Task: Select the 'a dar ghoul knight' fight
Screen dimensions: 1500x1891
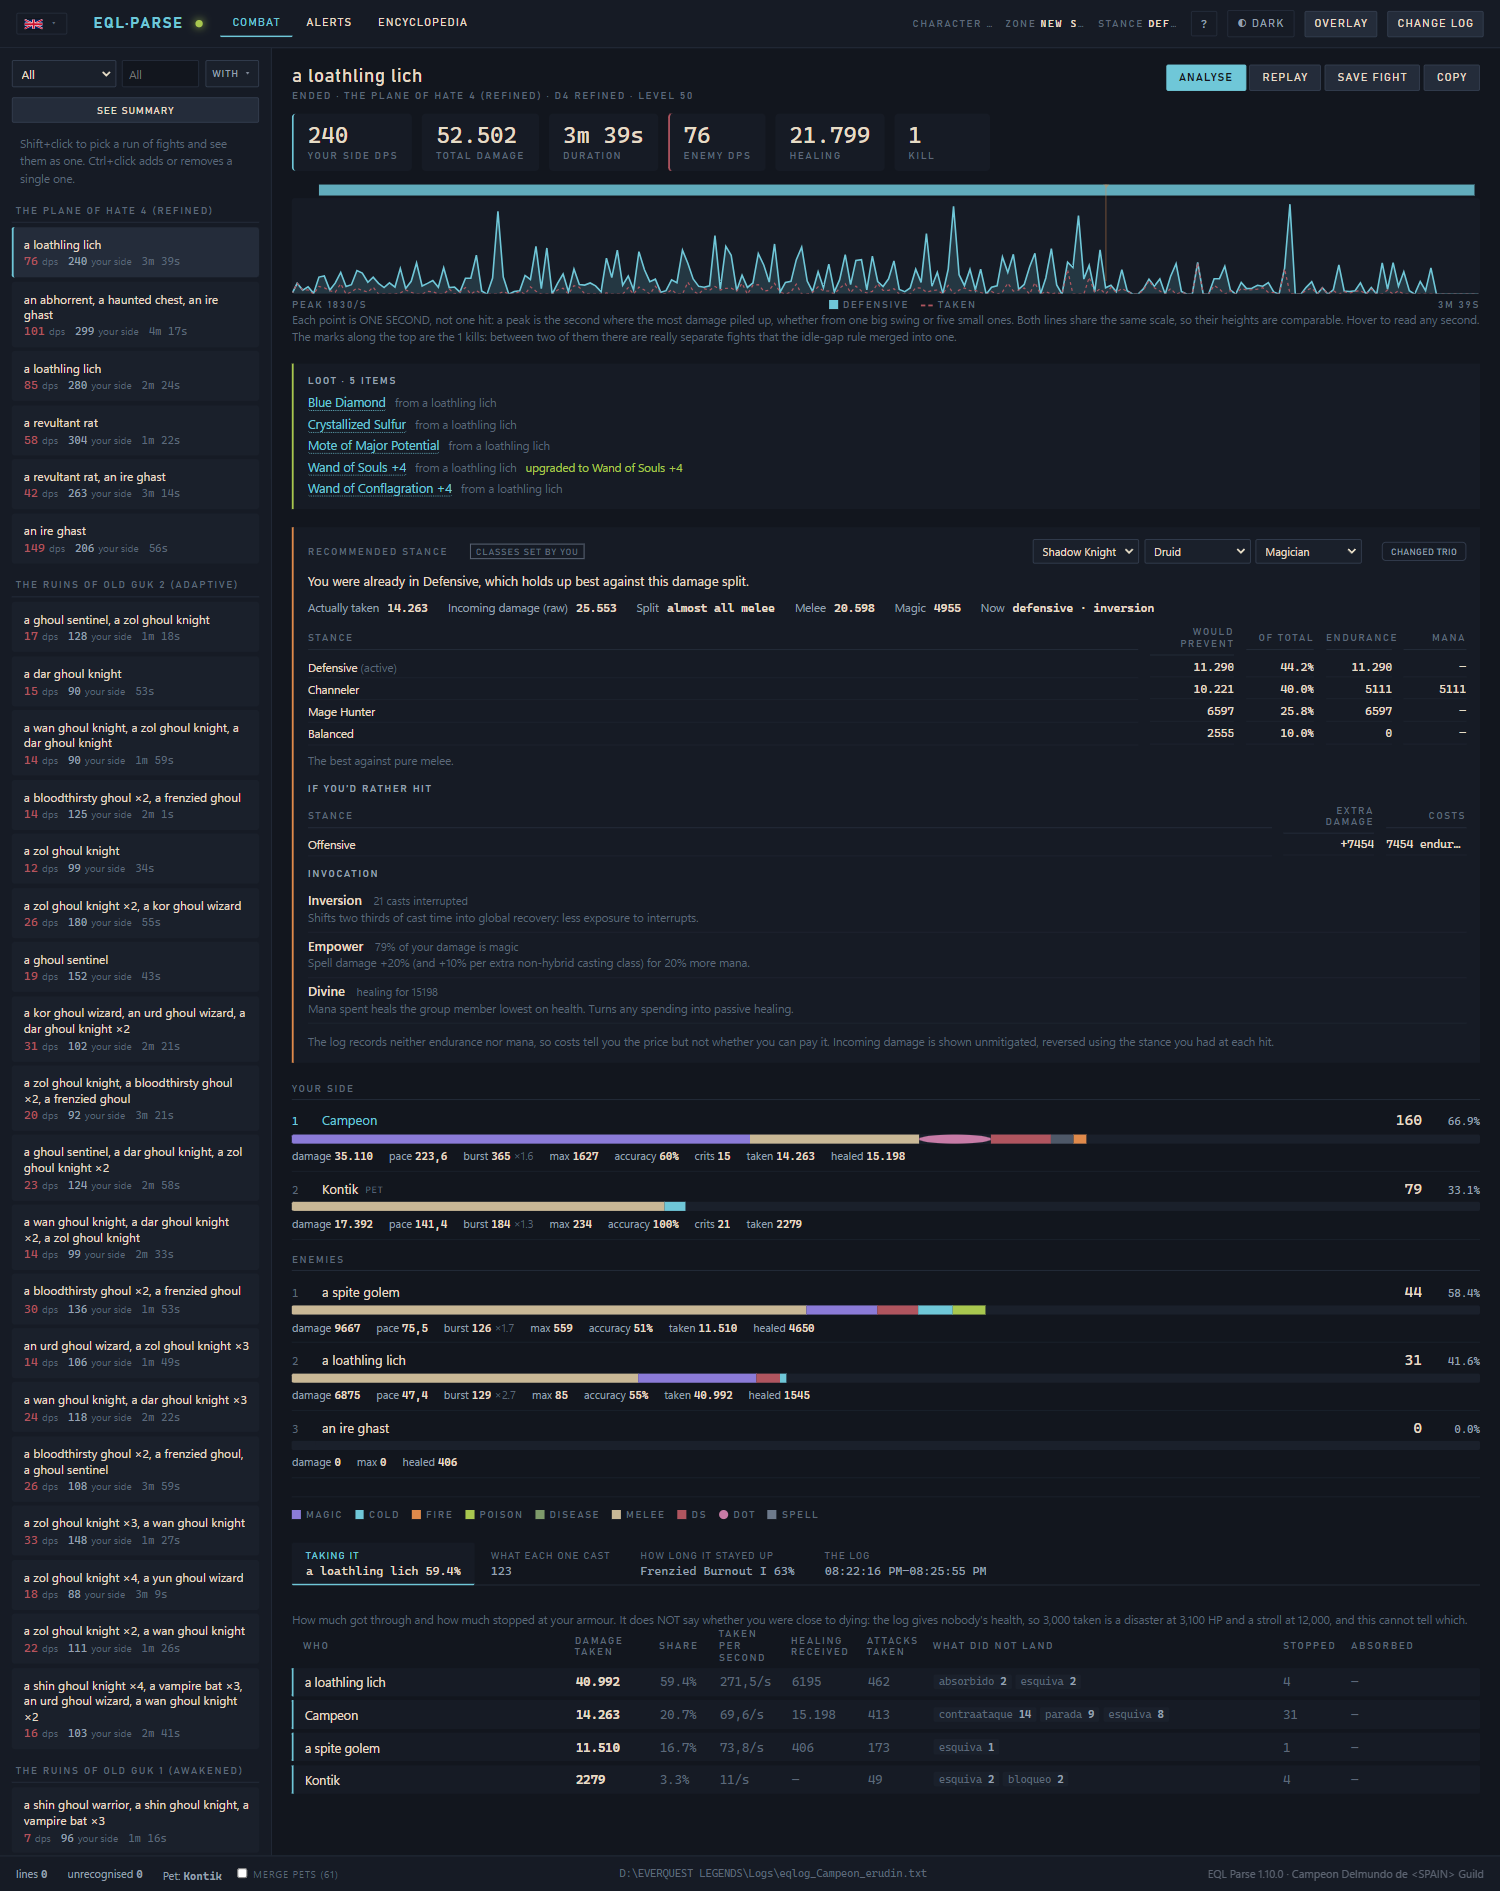Action: point(135,682)
